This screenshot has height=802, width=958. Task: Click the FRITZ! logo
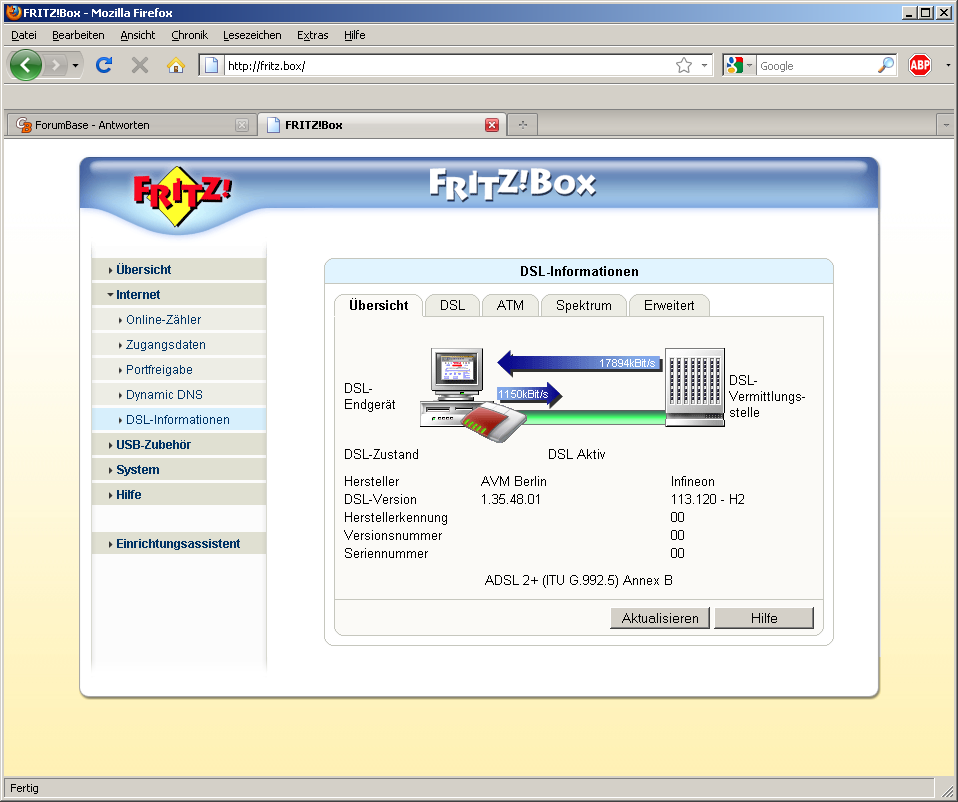click(x=181, y=196)
